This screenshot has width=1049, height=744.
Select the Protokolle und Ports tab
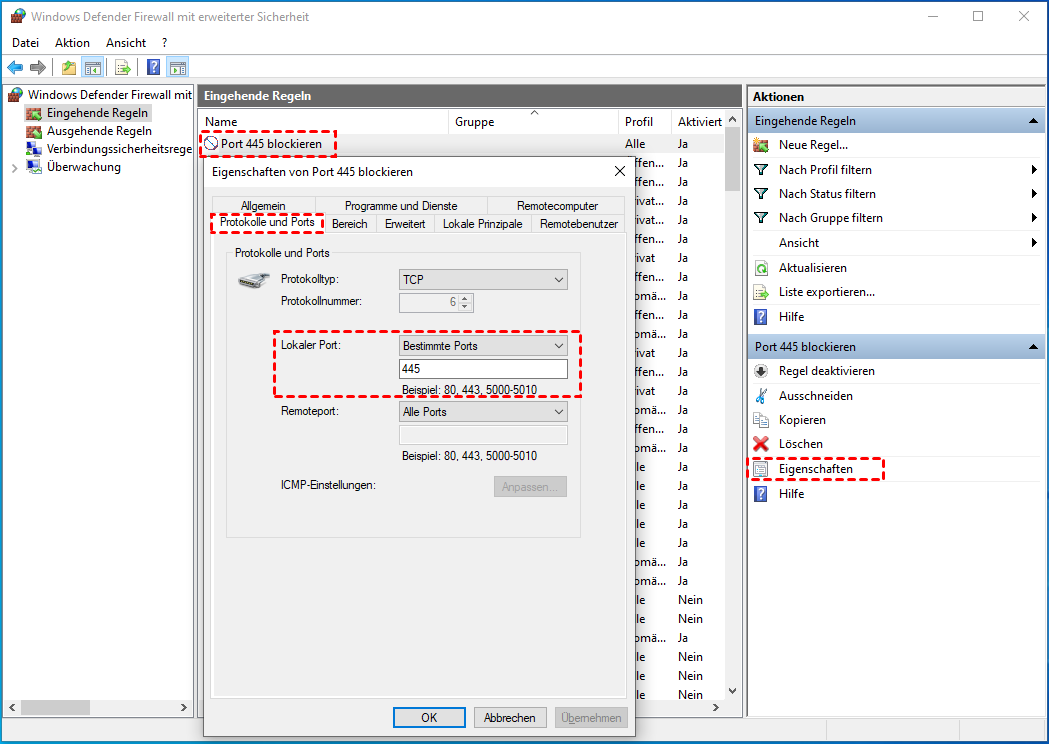(267, 222)
